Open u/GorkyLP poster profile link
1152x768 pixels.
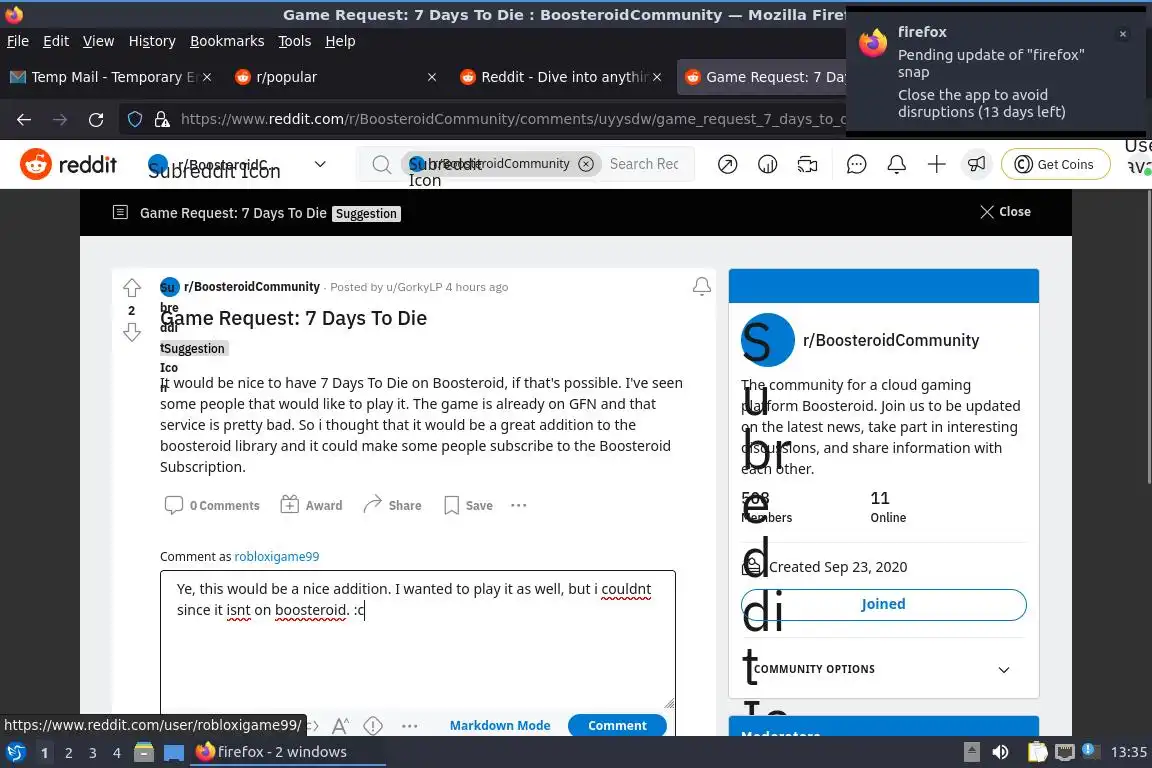coord(414,287)
